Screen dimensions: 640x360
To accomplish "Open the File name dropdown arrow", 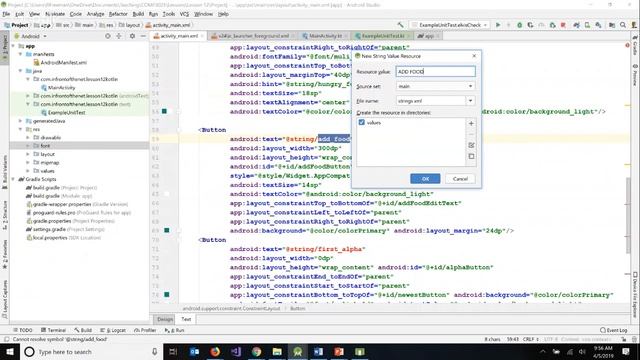I will pyautogui.click(x=471, y=100).
